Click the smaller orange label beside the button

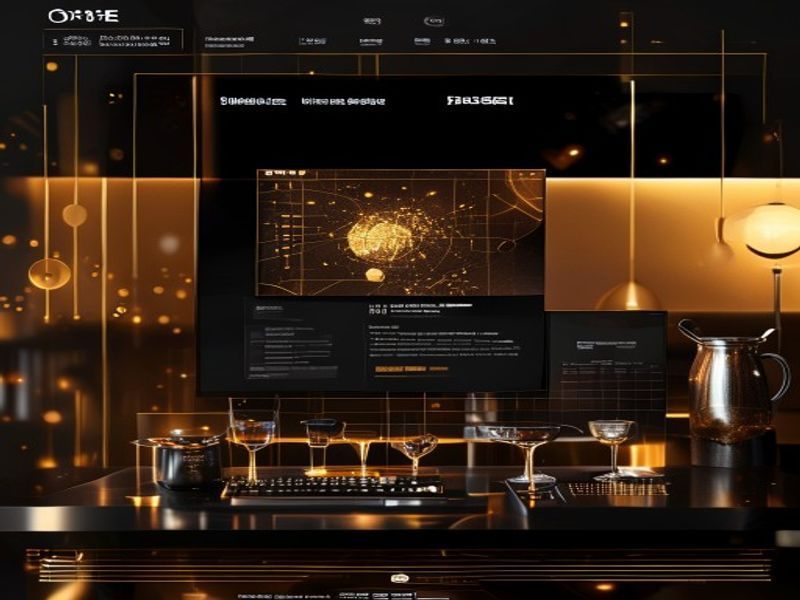point(439,368)
